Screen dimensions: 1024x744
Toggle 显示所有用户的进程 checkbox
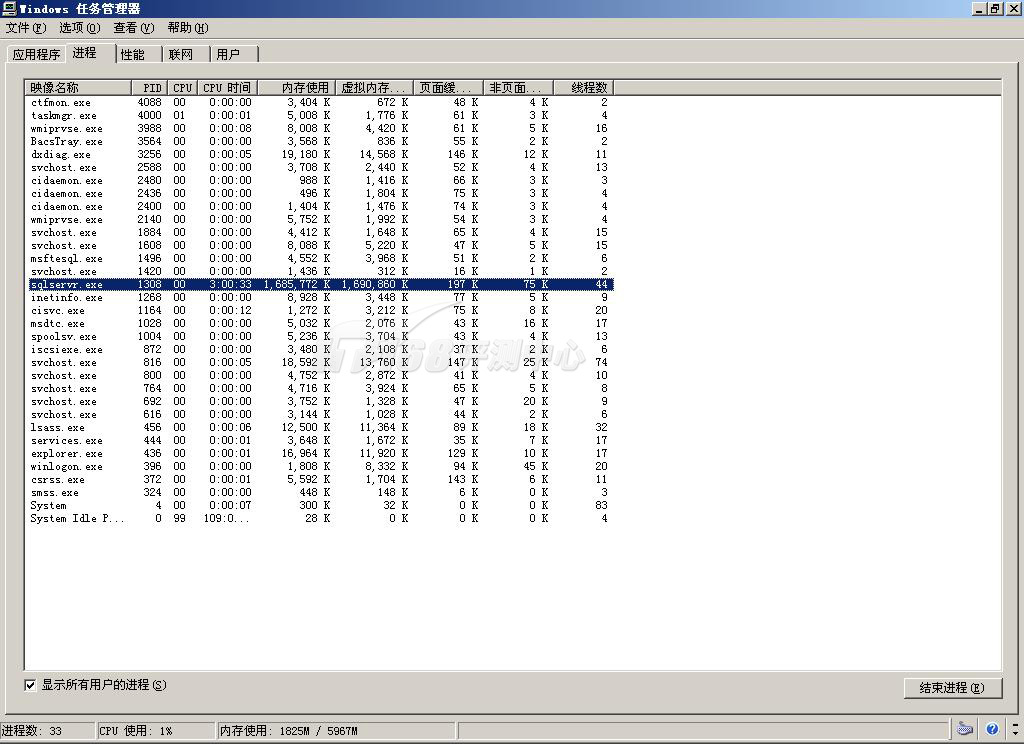[30, 685]
